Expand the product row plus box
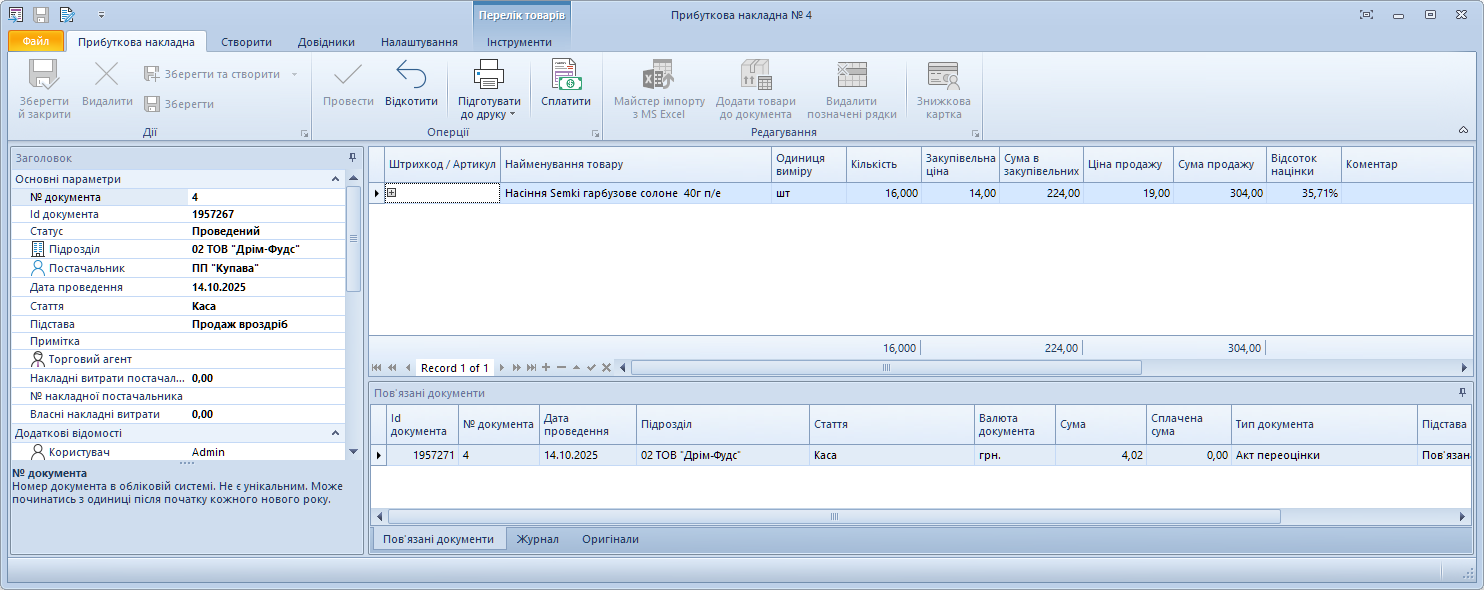The height and width of the screenshot is (590, 1484). point(393,193)
